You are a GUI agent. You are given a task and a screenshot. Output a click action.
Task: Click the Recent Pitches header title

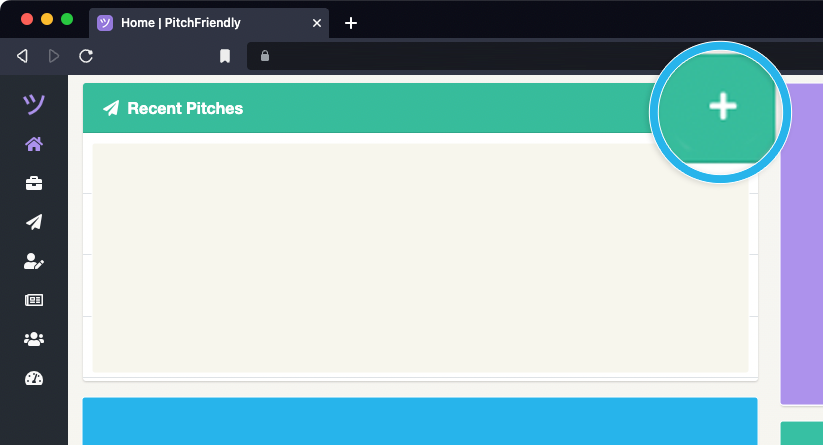point(185,108)
